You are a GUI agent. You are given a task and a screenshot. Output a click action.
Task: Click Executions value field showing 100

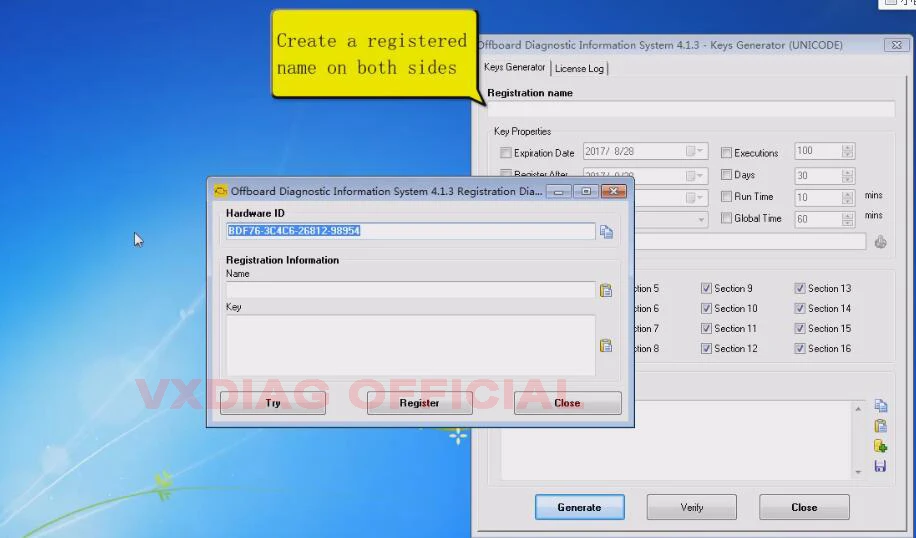click(x=818, y=151)
